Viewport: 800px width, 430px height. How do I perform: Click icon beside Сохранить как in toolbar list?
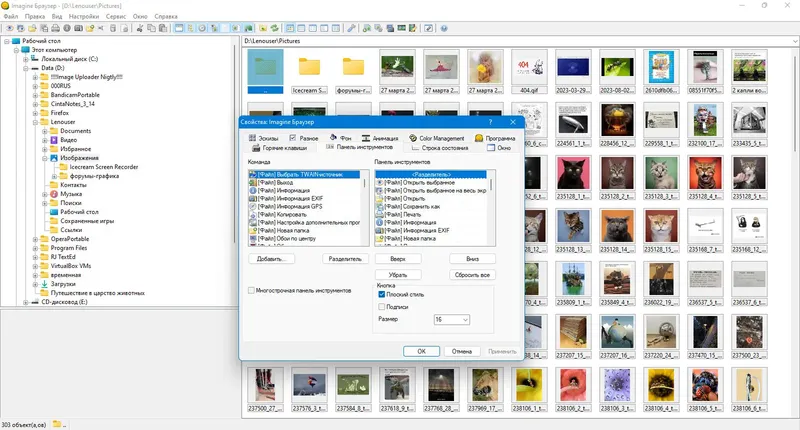tap(379, 207)
